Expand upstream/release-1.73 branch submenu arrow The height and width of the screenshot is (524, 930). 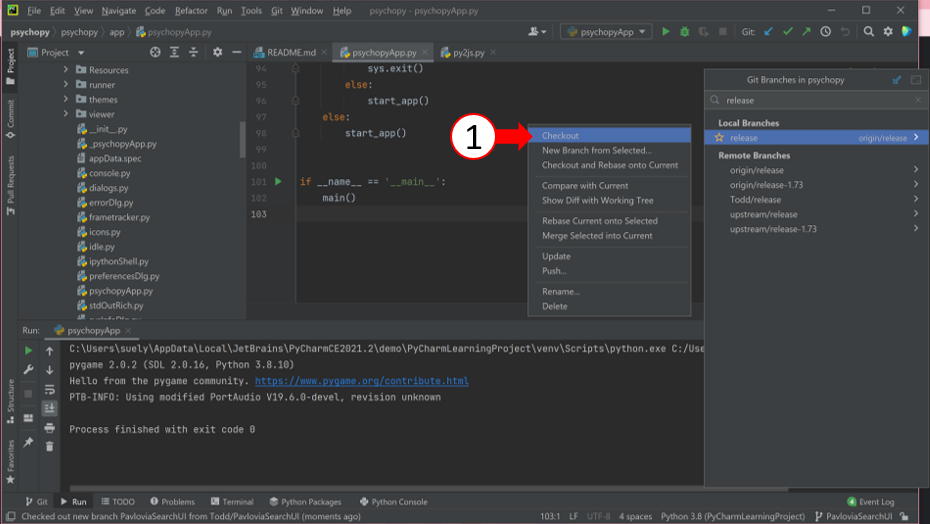pyautogui.click(x=916, y=228)
